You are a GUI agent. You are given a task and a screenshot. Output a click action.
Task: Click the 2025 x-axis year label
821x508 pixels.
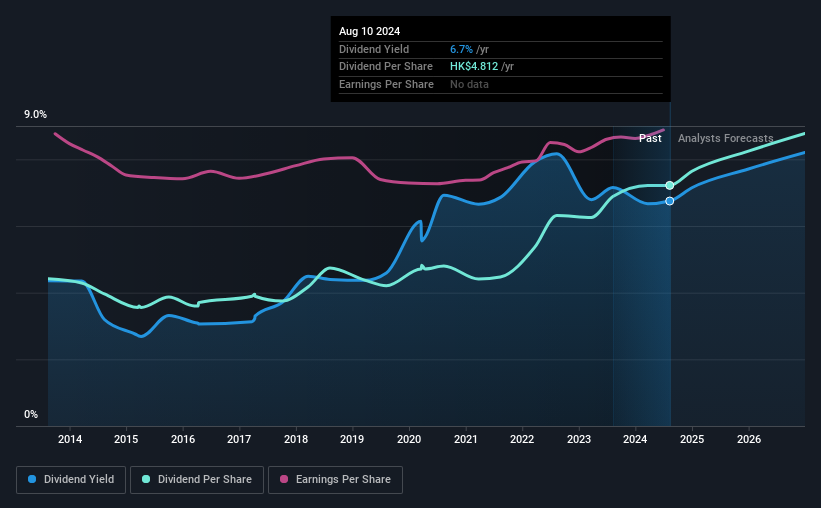(692, 439)
